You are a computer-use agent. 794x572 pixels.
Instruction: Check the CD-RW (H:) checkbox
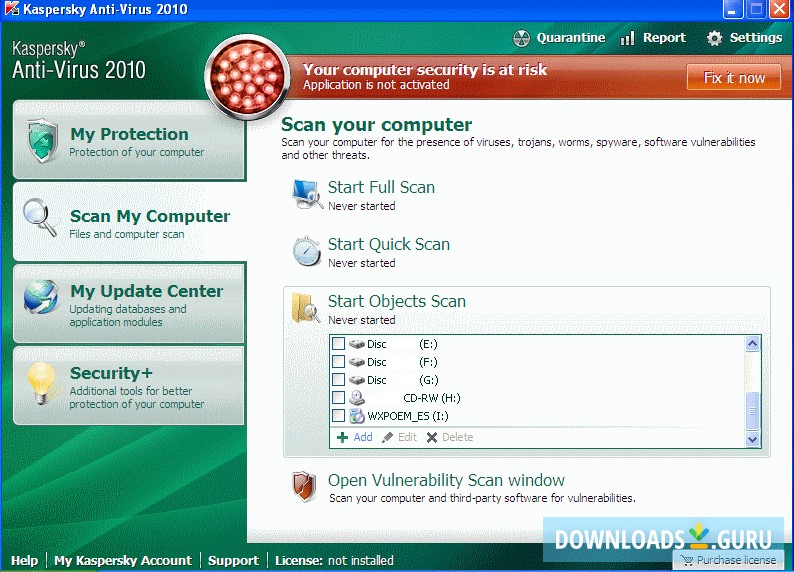pyautogui.click(x=338, y=398)
